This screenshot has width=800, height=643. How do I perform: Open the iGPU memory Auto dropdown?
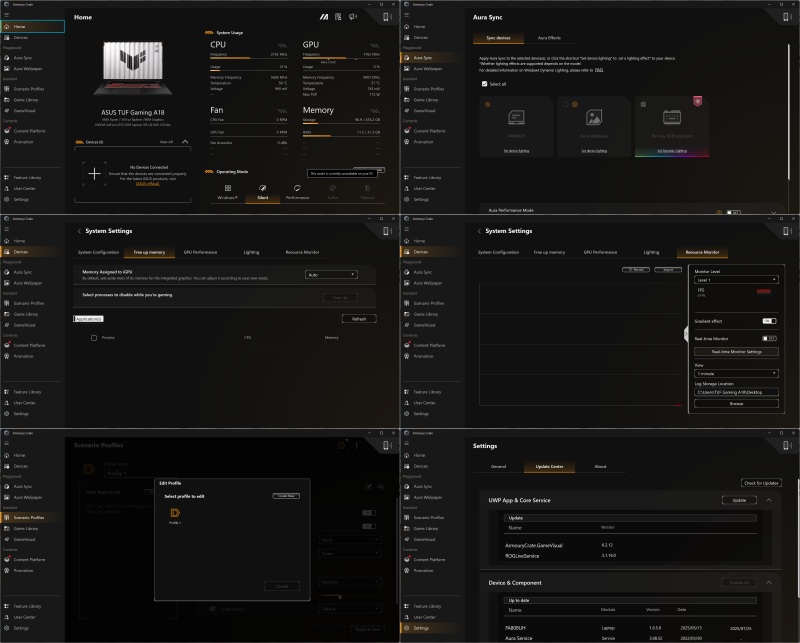(332, 274)
